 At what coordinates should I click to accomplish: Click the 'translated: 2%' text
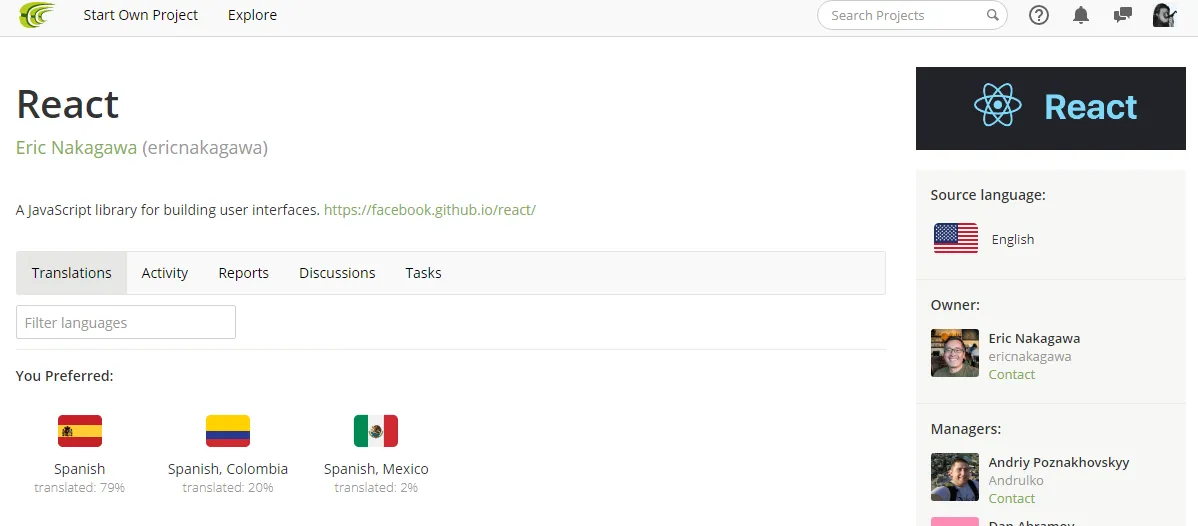[x=376, y=487]
